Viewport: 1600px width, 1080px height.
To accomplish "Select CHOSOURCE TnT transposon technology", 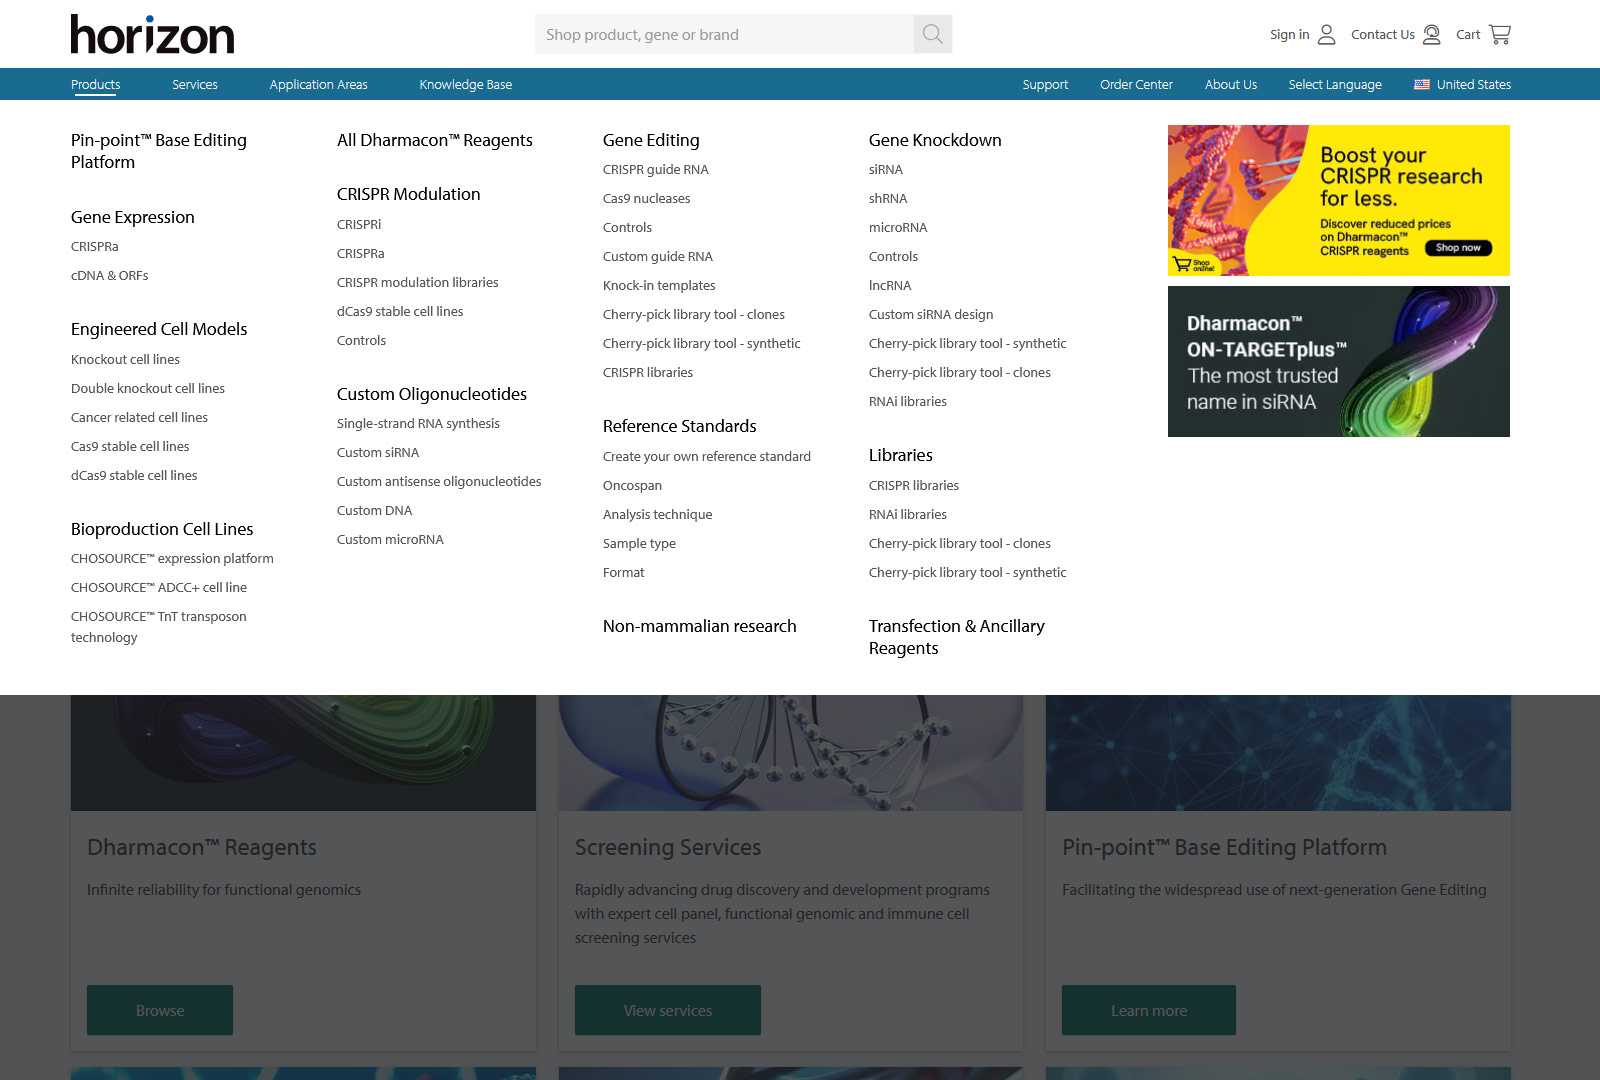I will (159, 627).
